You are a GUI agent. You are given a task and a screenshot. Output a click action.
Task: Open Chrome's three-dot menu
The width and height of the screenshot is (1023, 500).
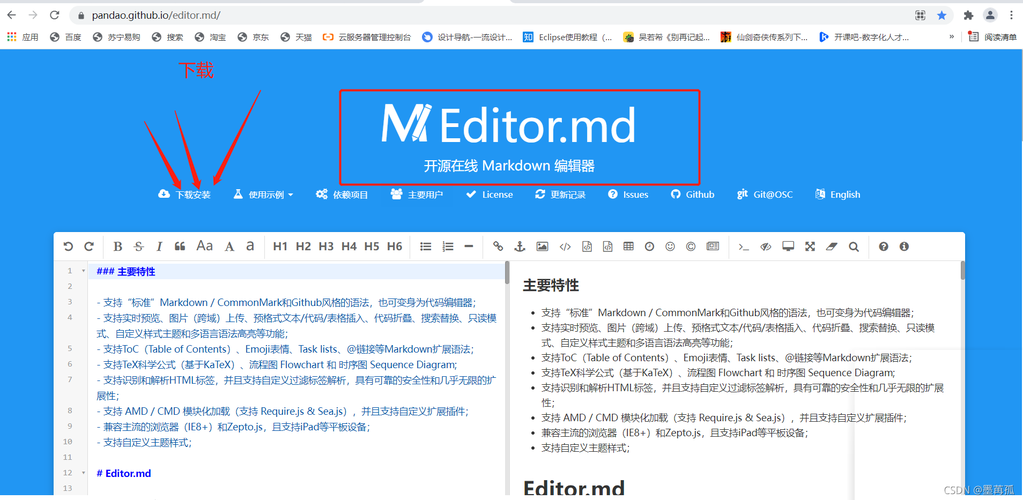[x=1011, y=15]
